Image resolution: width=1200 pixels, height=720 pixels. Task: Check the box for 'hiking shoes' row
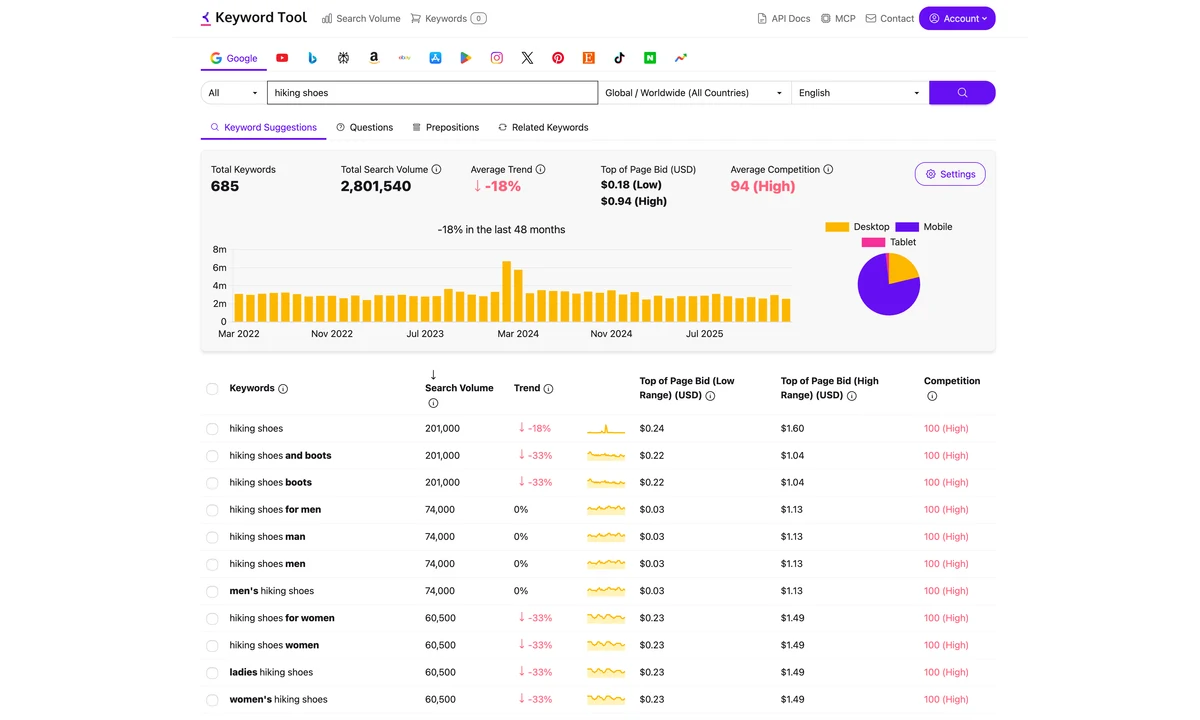pyautogui.click(x=212, y=429)
